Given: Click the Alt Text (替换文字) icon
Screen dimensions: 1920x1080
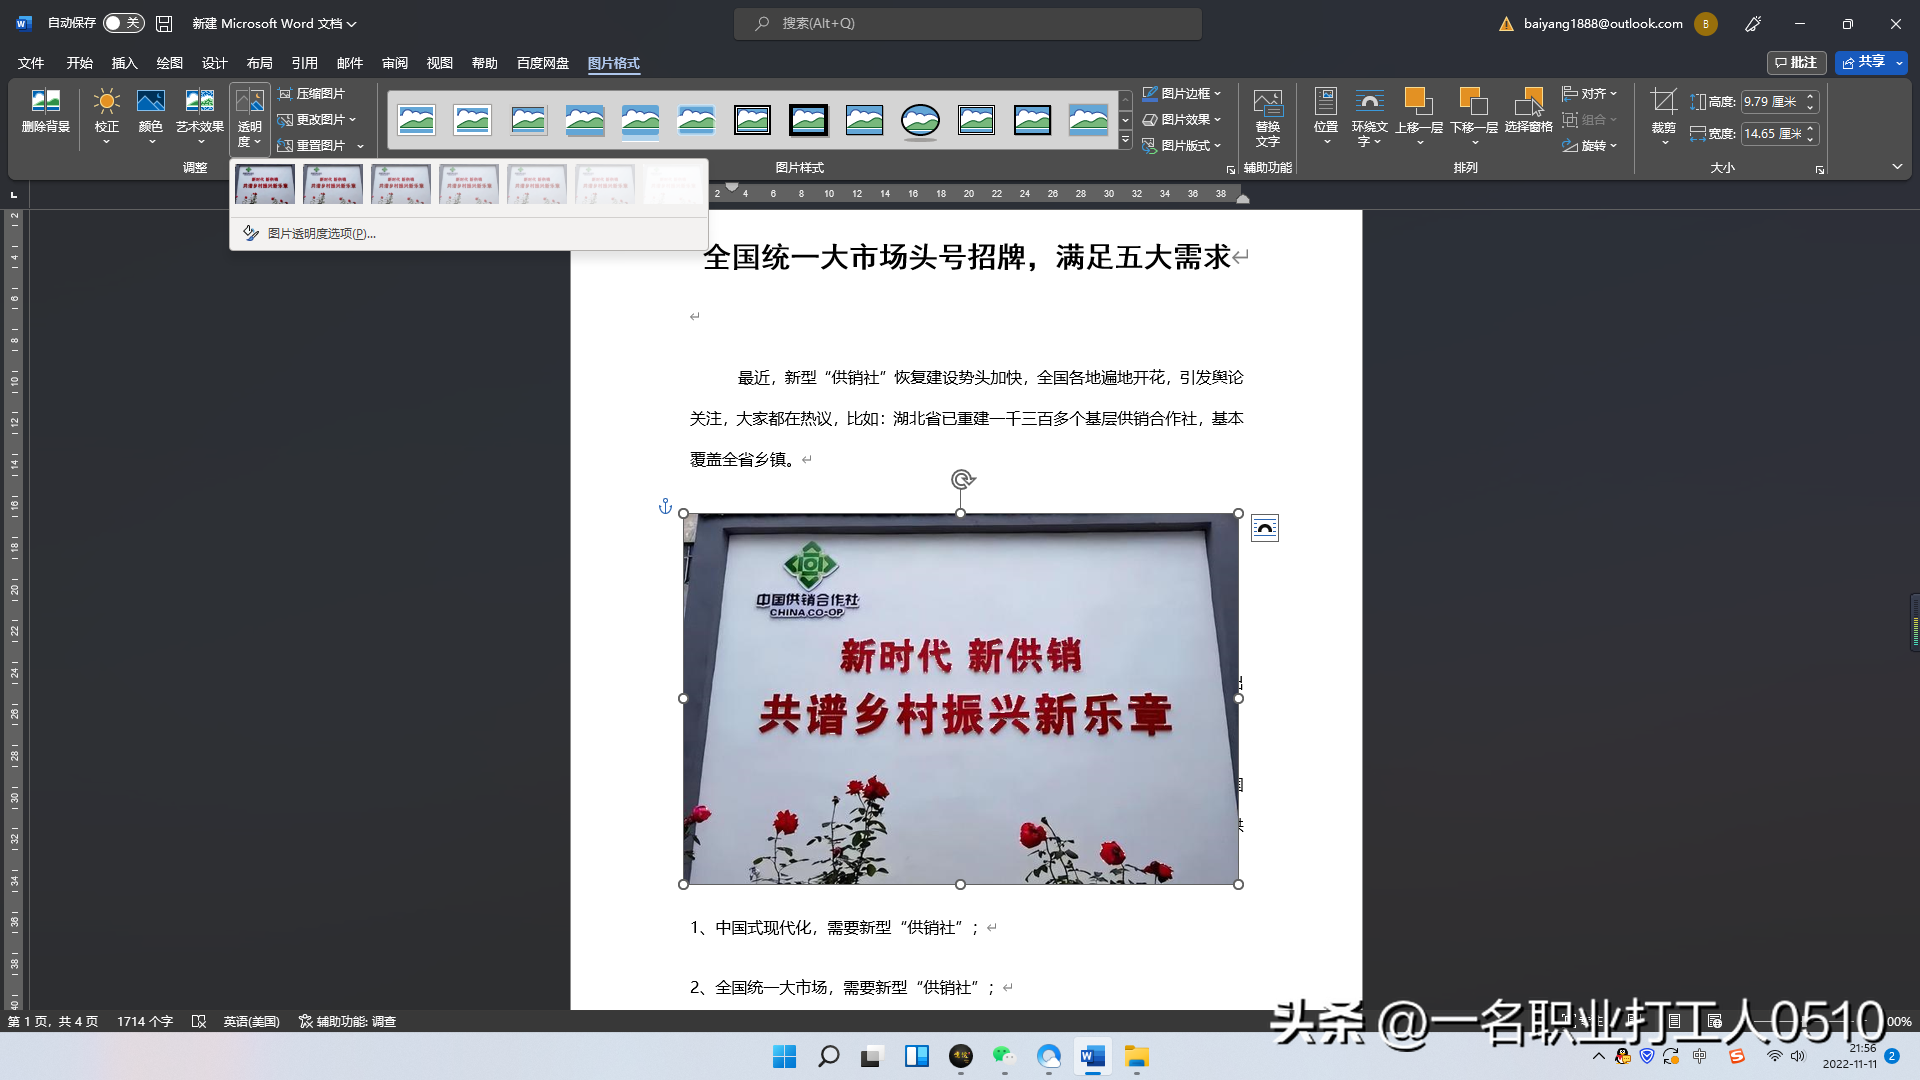Looking at the screenshot, I should pos(1267,112).
